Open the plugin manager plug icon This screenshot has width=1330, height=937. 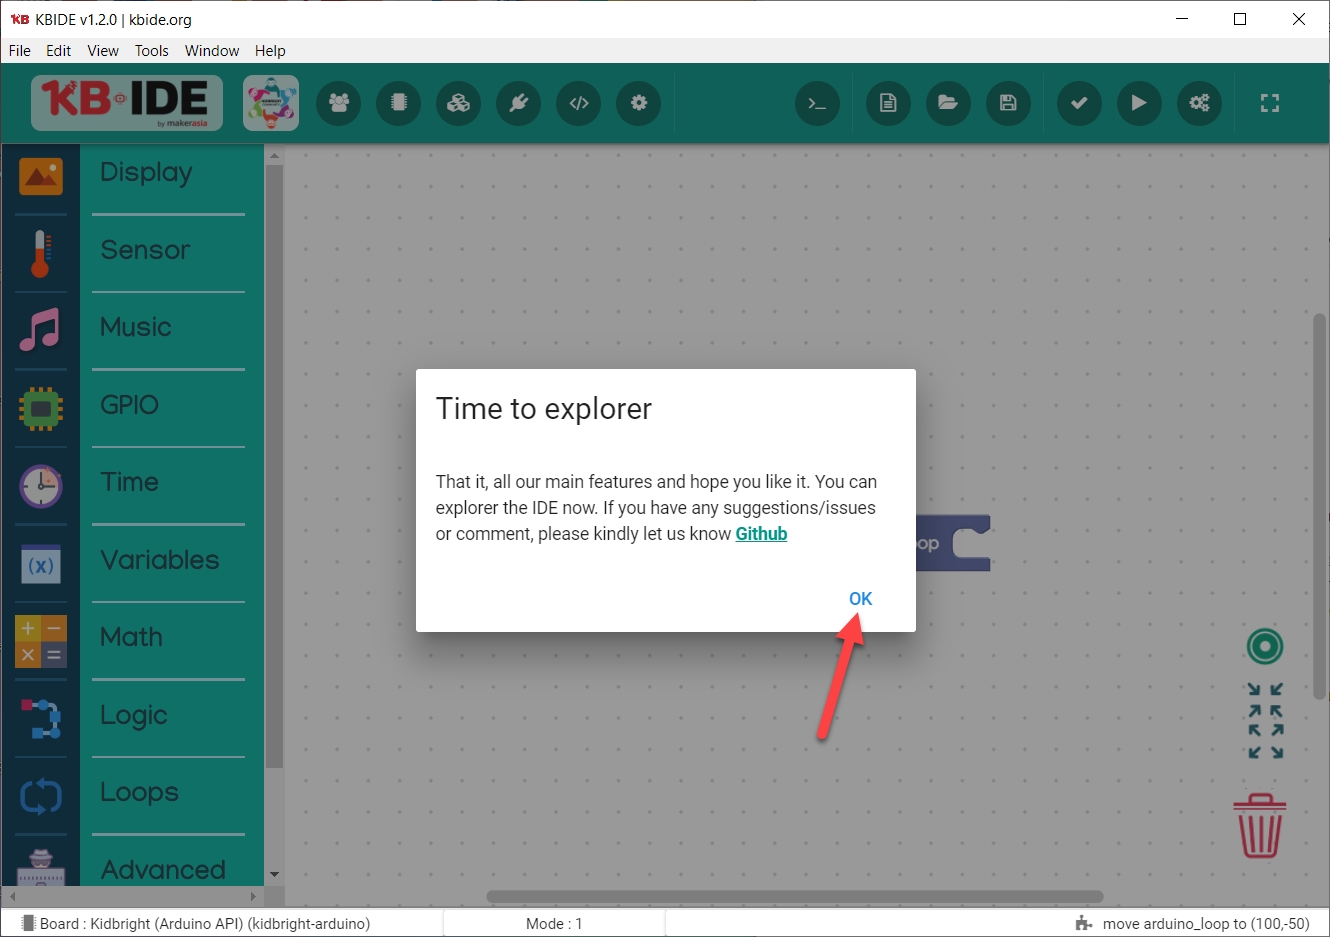click(x=519, y=103)
